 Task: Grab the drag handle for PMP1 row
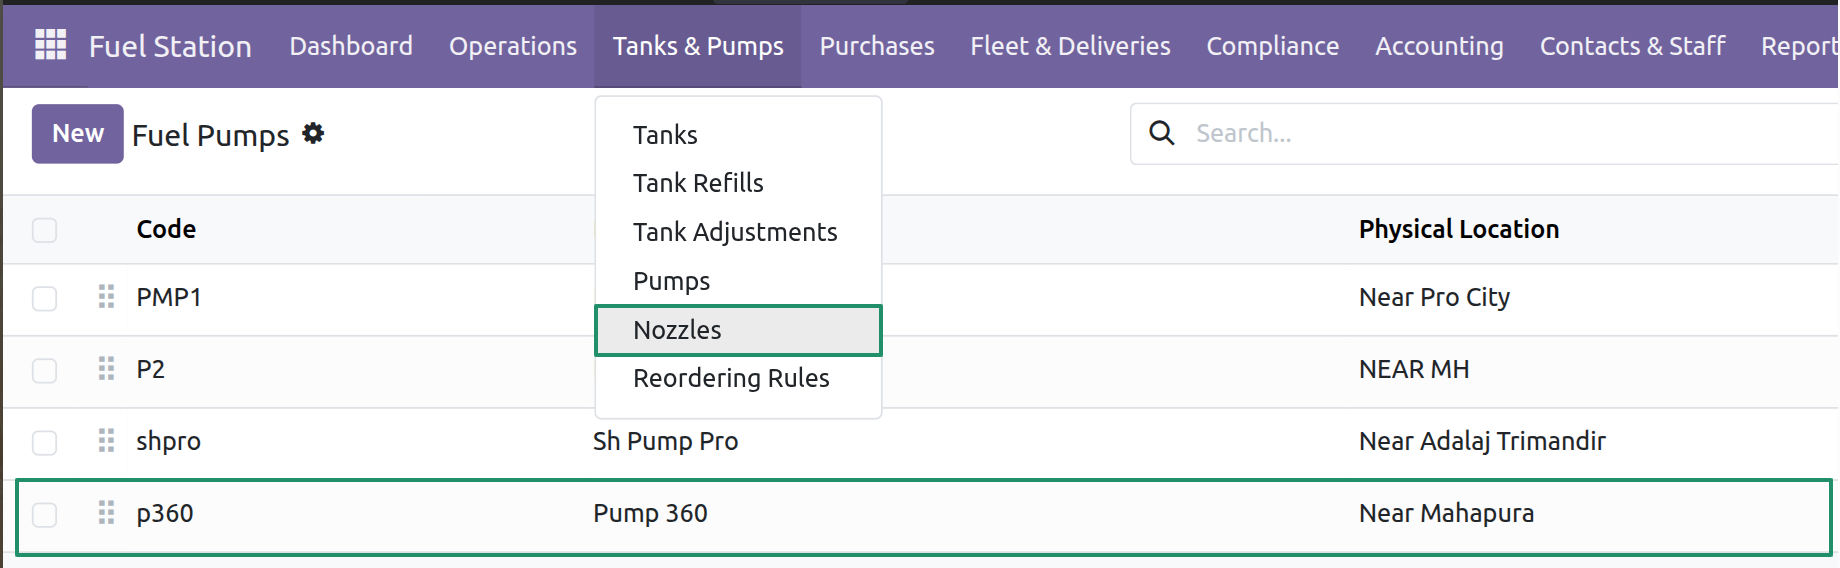click(106, 297)
